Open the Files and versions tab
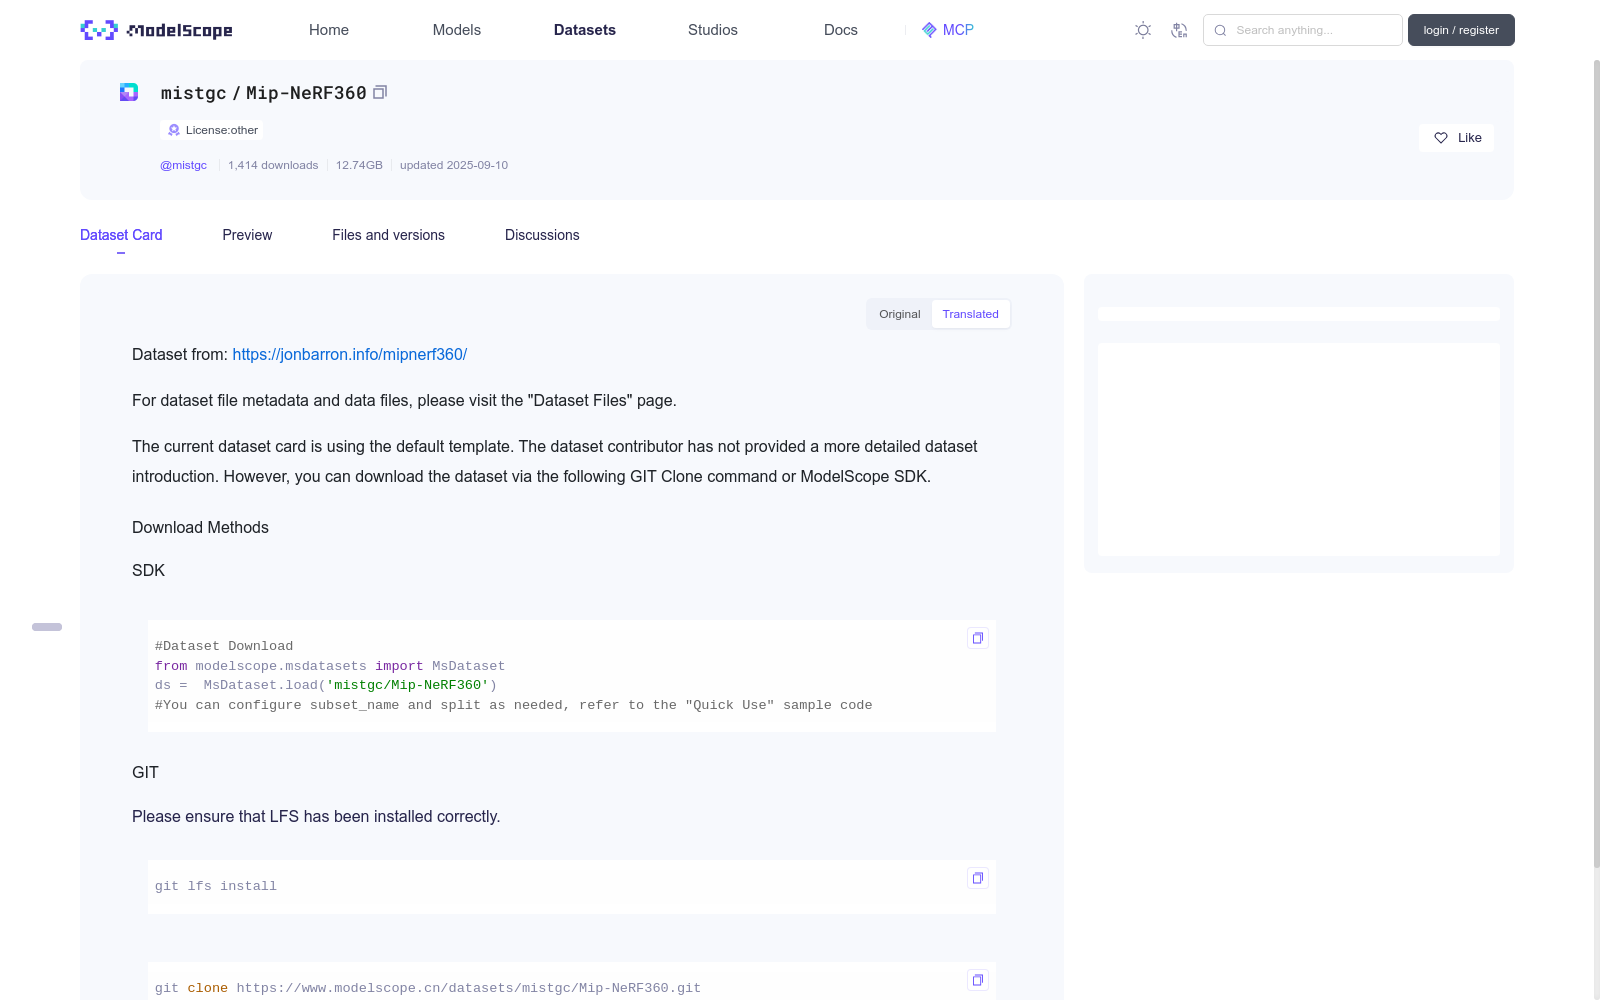Viewport: 1600px width, 1000px height. point(388,235)
